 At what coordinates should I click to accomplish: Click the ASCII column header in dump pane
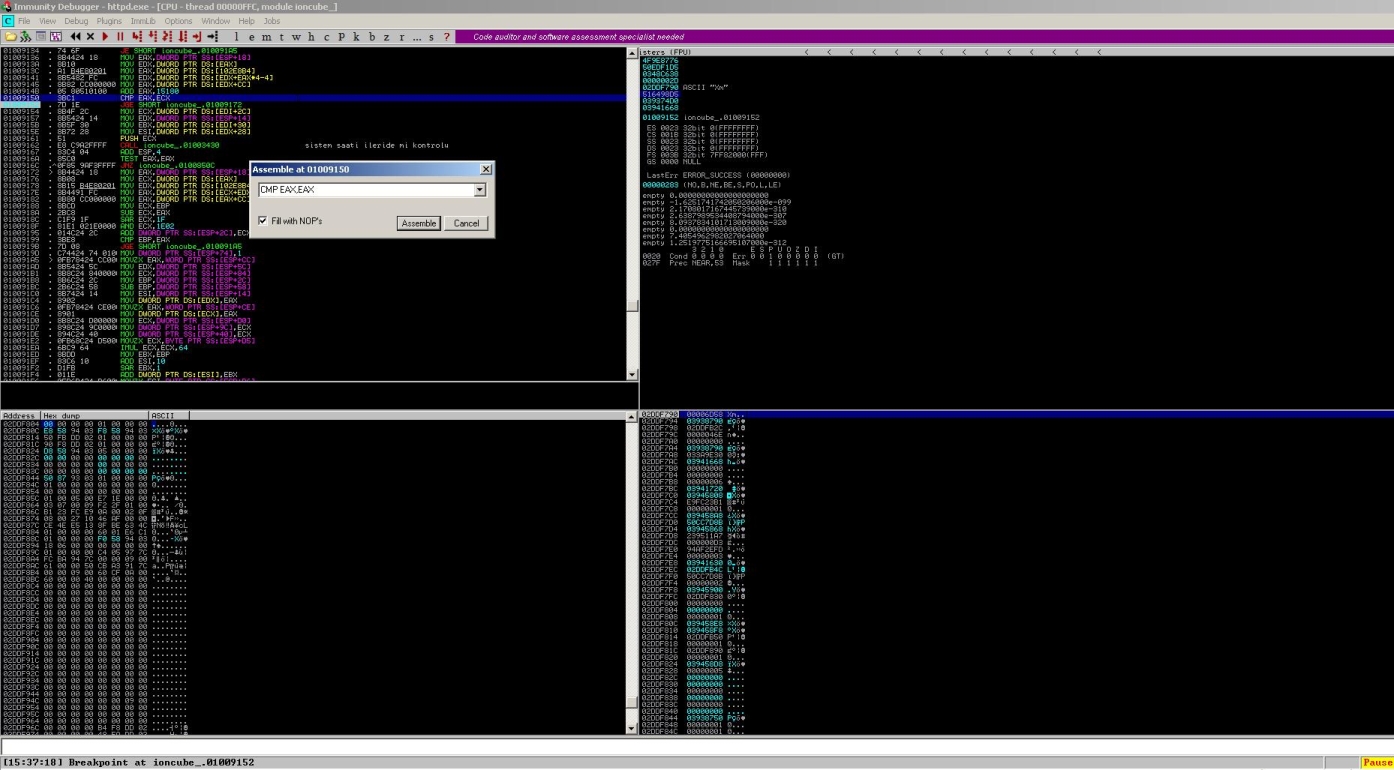coord(168,415)
